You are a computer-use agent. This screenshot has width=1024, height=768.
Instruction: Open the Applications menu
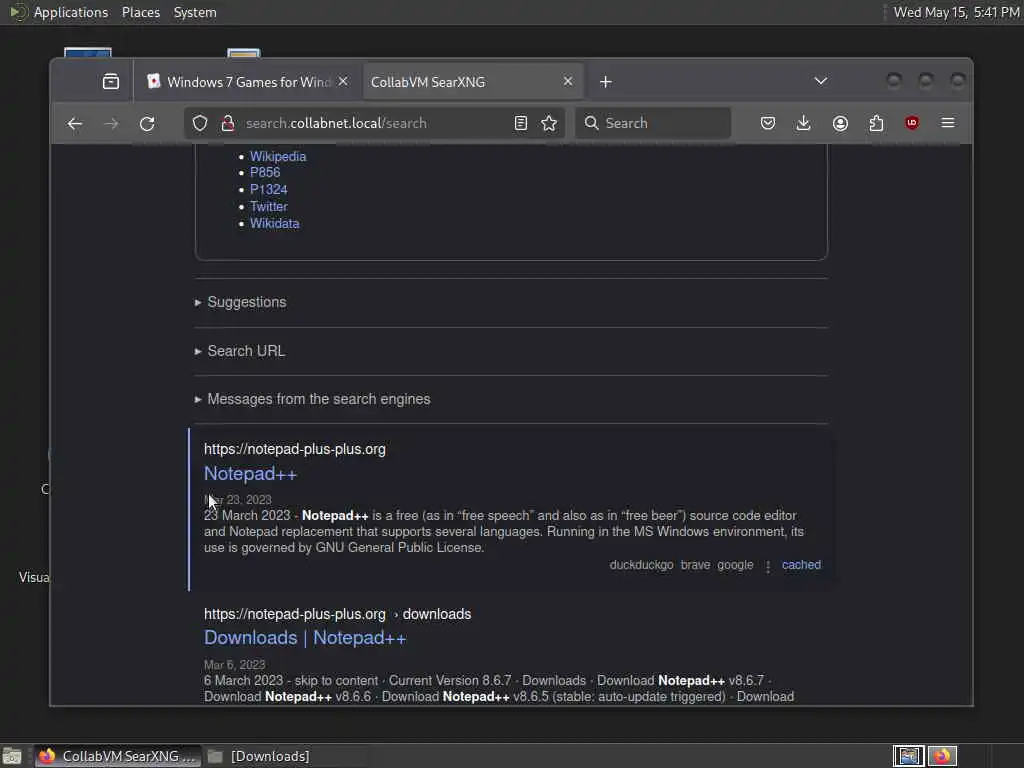[71, 12]
